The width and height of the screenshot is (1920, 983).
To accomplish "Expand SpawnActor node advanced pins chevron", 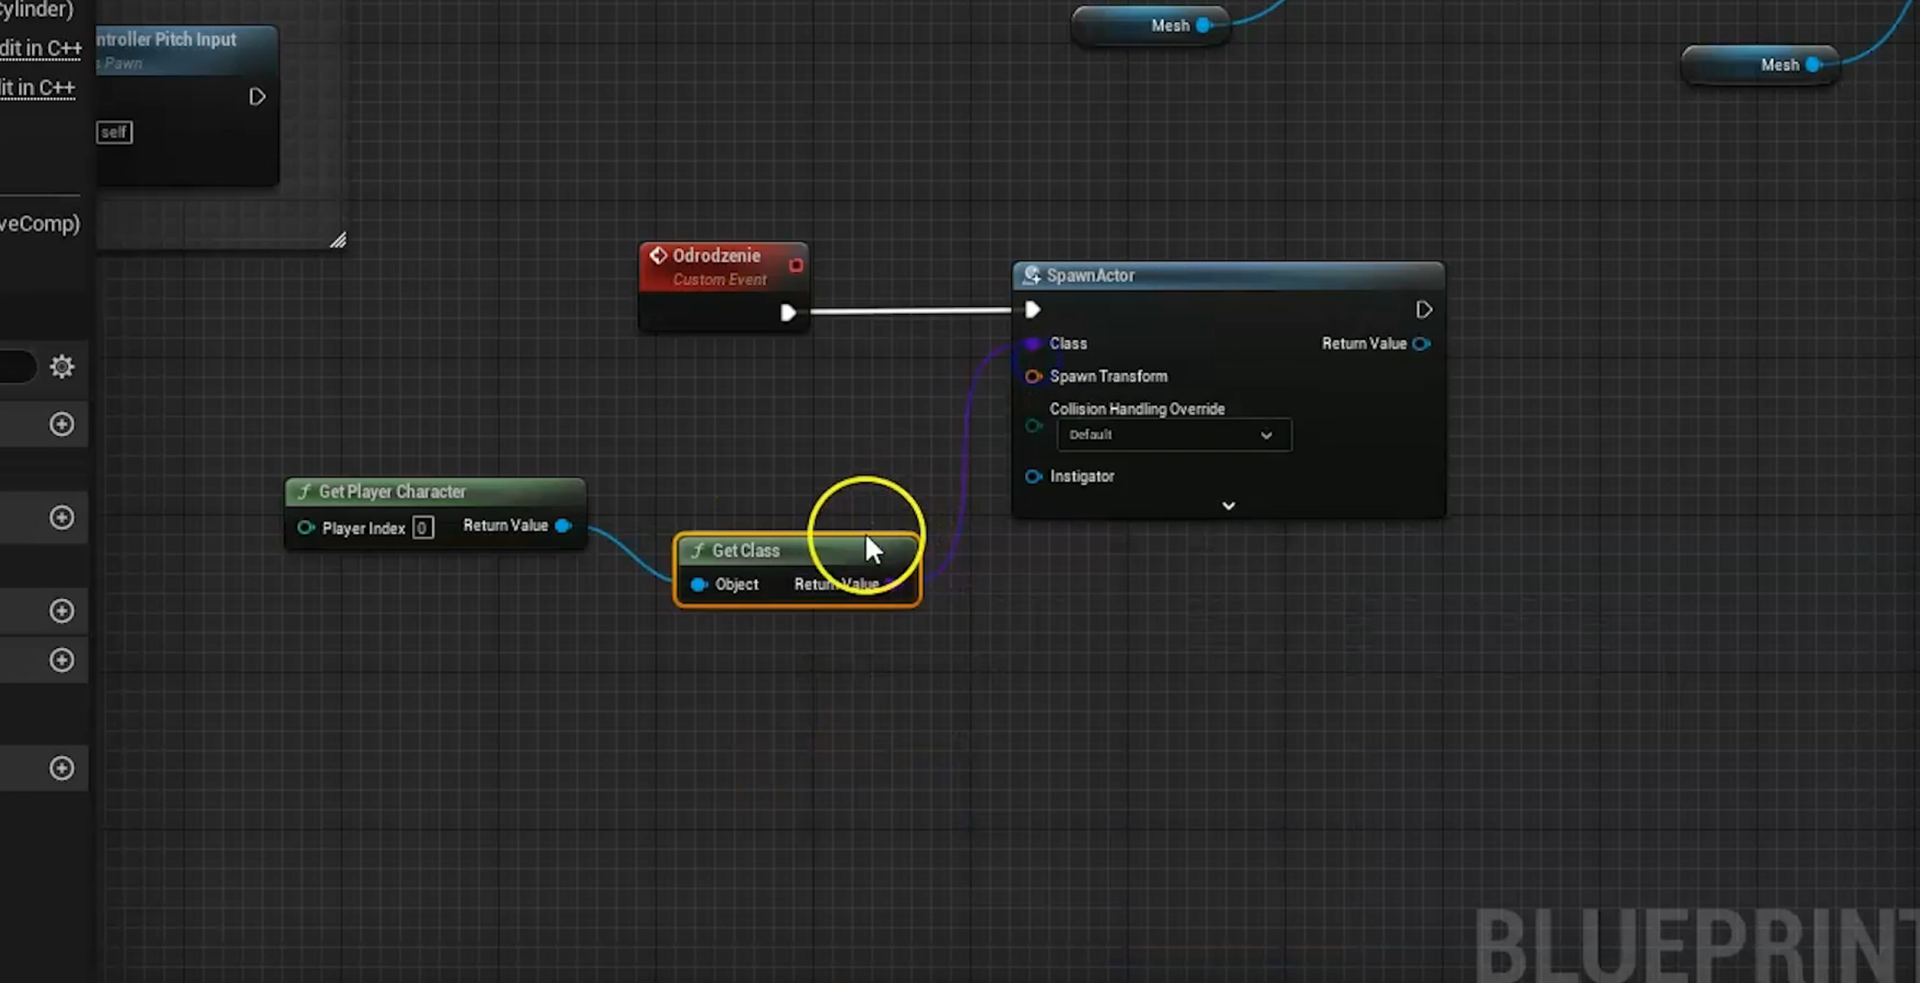I will (x=1228, y=506).
